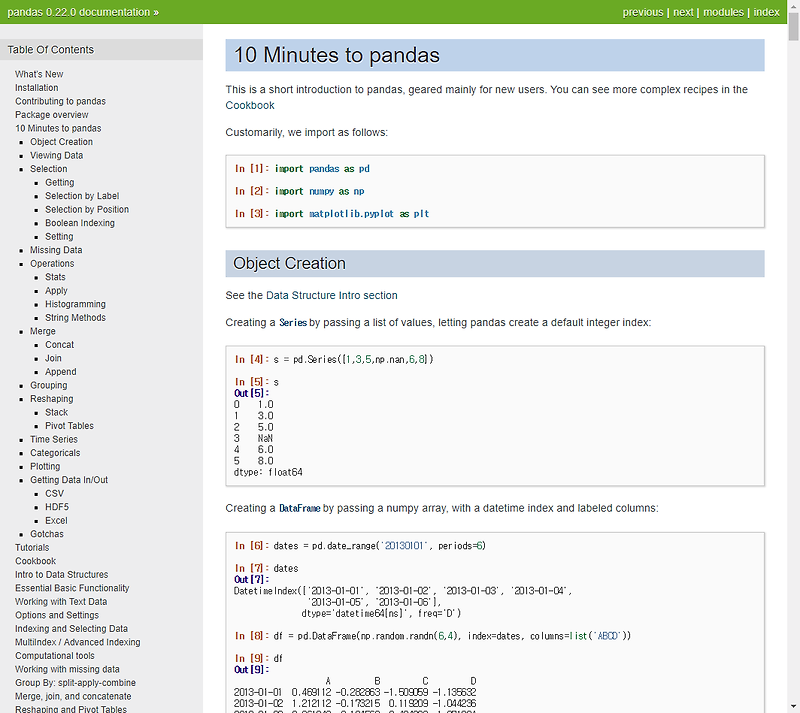
Task: Open Cookbook entry in the sidebar
Action: [35, 561]
